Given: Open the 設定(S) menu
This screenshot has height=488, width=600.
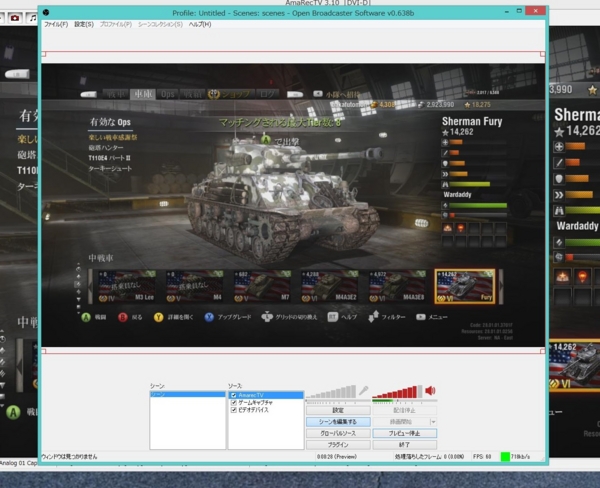Looking at the screenshot, I should [84, 24].
